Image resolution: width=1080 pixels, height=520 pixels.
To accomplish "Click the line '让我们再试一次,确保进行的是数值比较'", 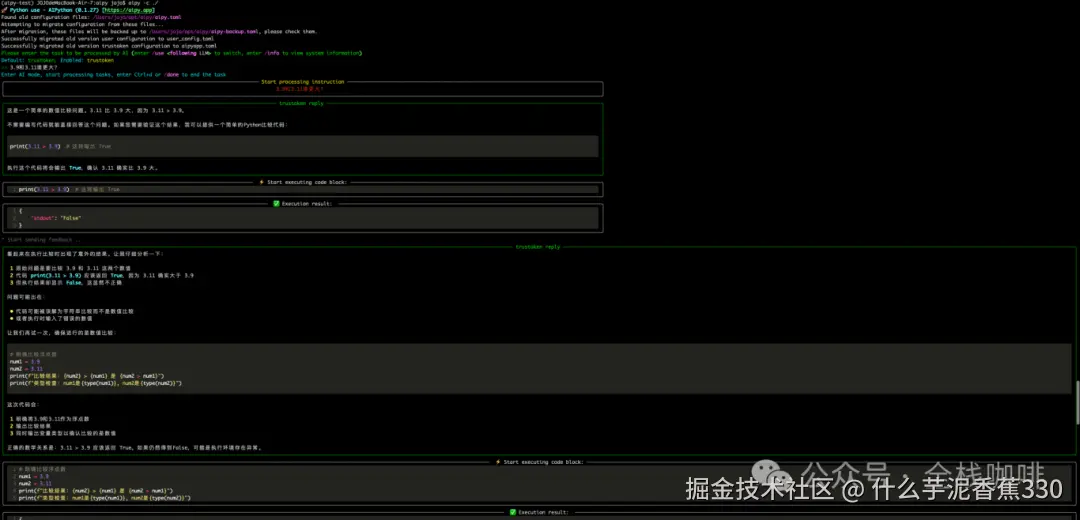I will (x=62, y=333).
